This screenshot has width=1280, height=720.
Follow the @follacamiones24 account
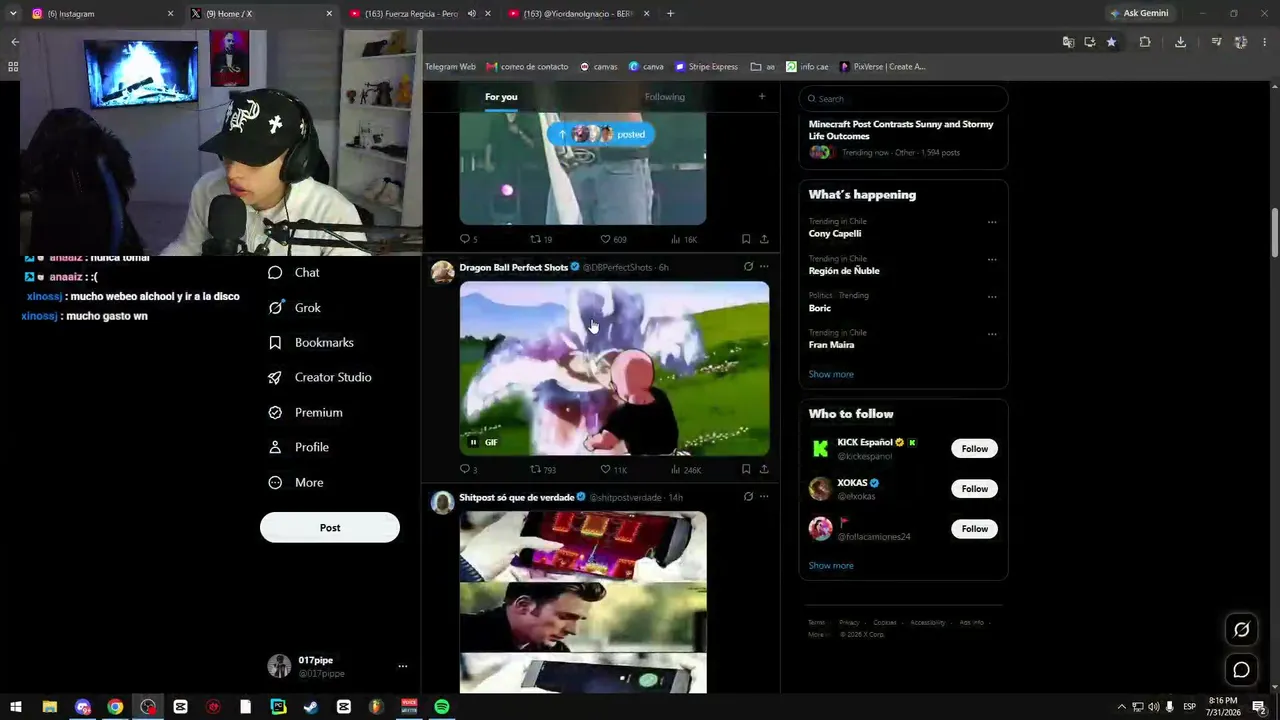click(974, 529)
